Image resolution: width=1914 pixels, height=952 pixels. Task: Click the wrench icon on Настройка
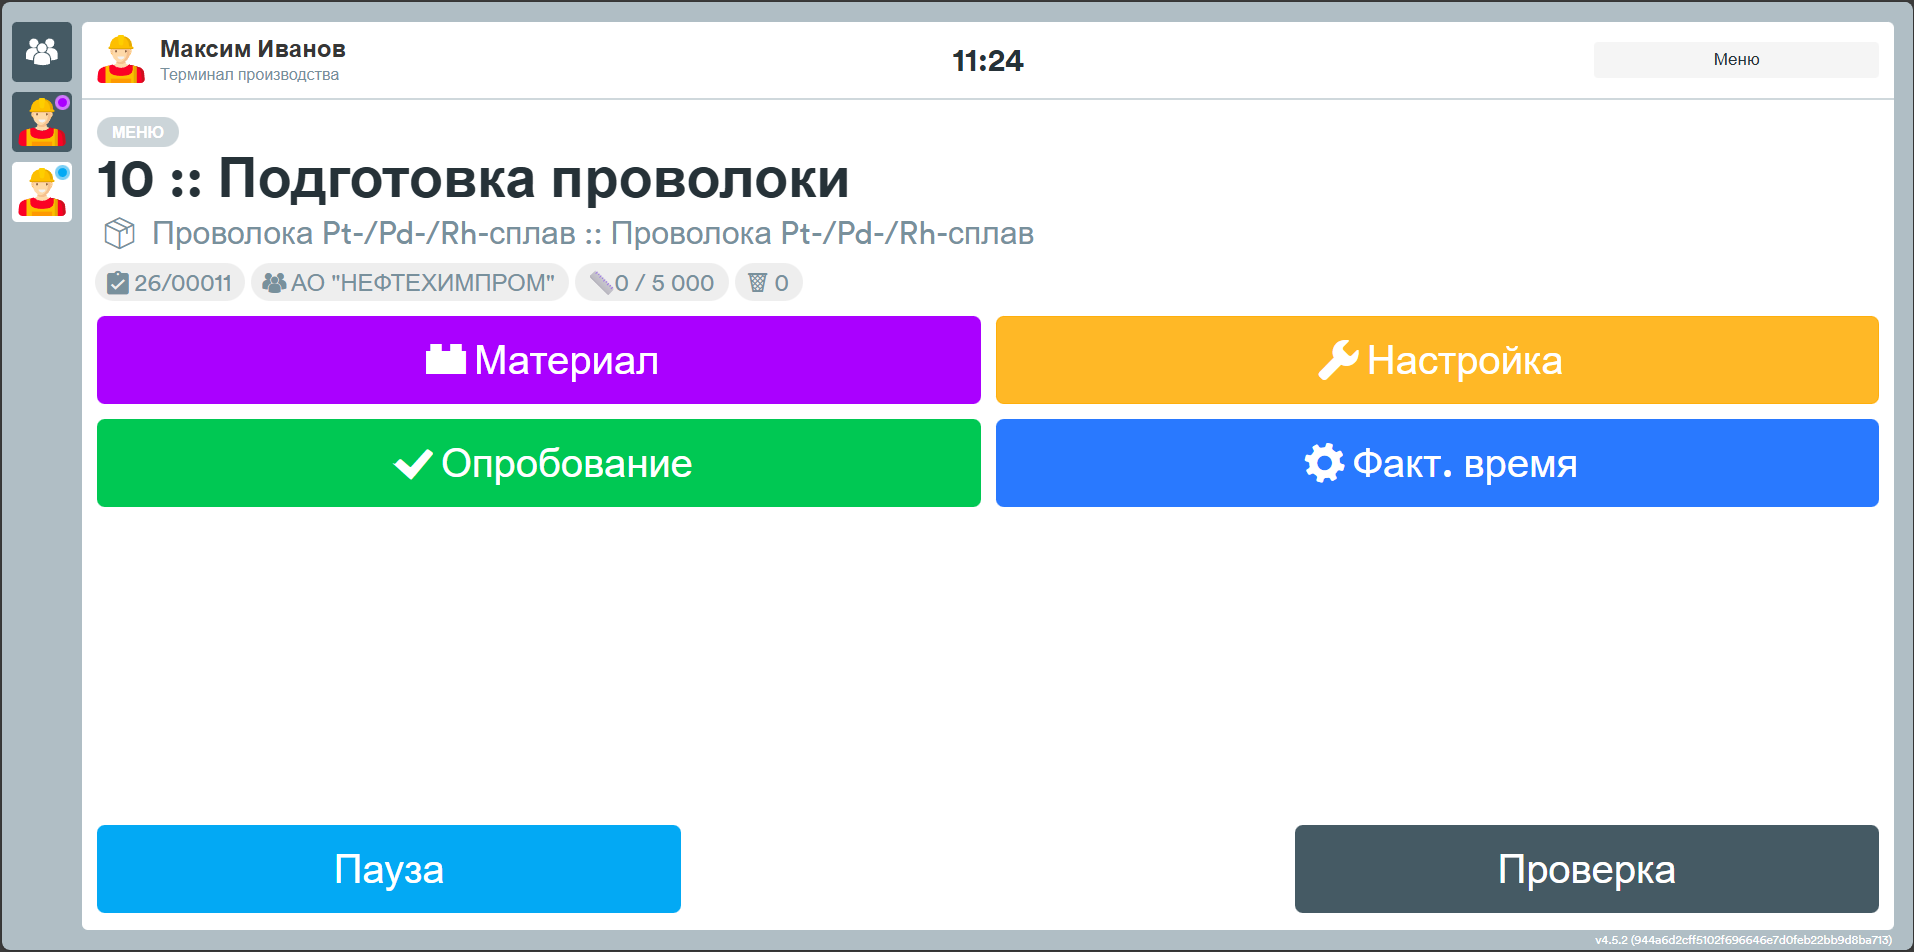pyautogui.click(x=1338, y=360)
